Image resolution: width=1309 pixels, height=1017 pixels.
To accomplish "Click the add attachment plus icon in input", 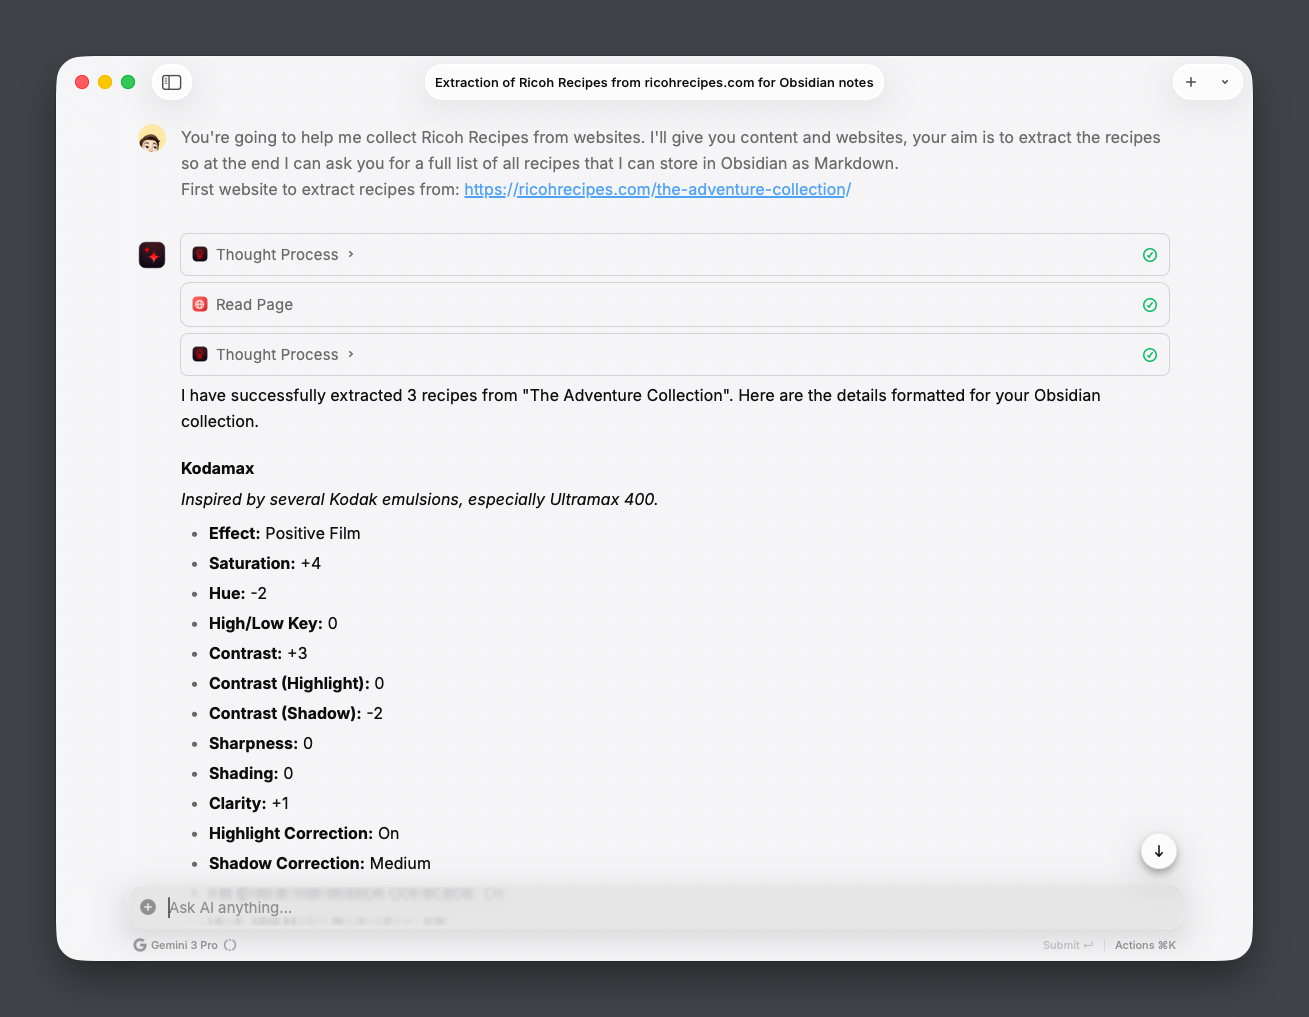I will (x=148, y=907).
